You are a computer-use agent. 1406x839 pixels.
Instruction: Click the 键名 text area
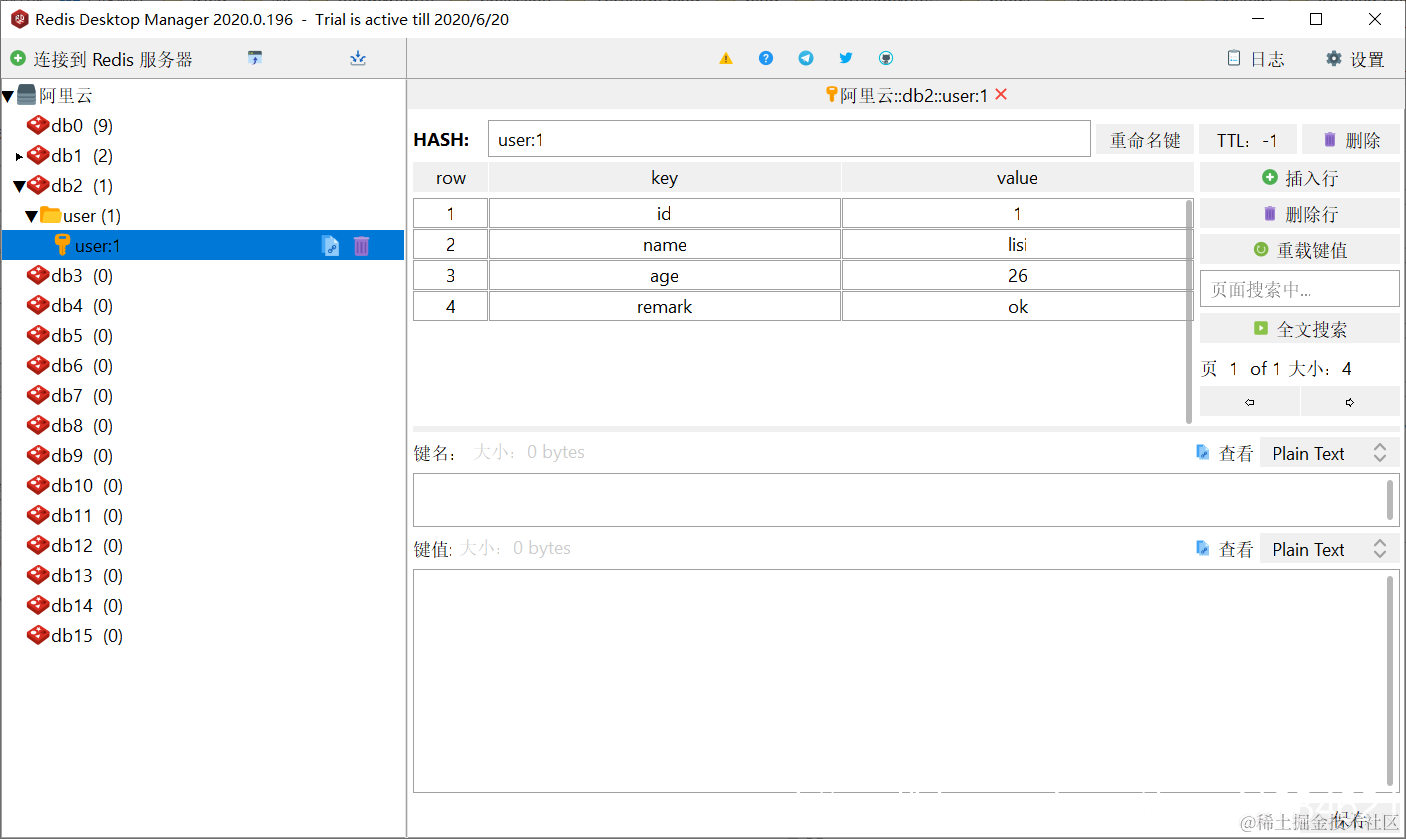click(905, 500)
